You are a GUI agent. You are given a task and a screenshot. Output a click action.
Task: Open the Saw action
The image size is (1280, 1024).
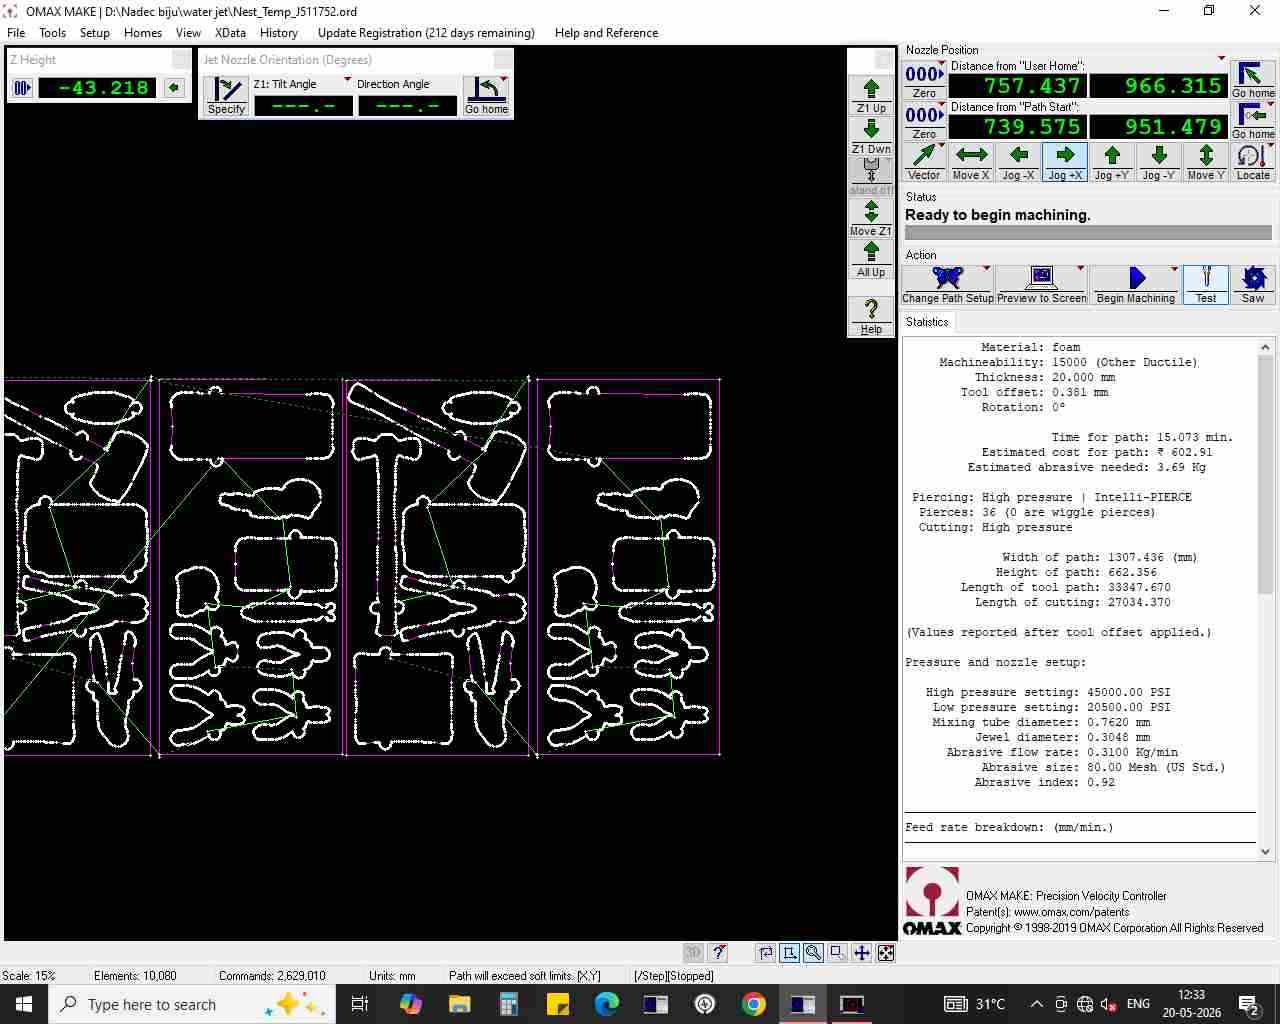[x=1253, y=285]
